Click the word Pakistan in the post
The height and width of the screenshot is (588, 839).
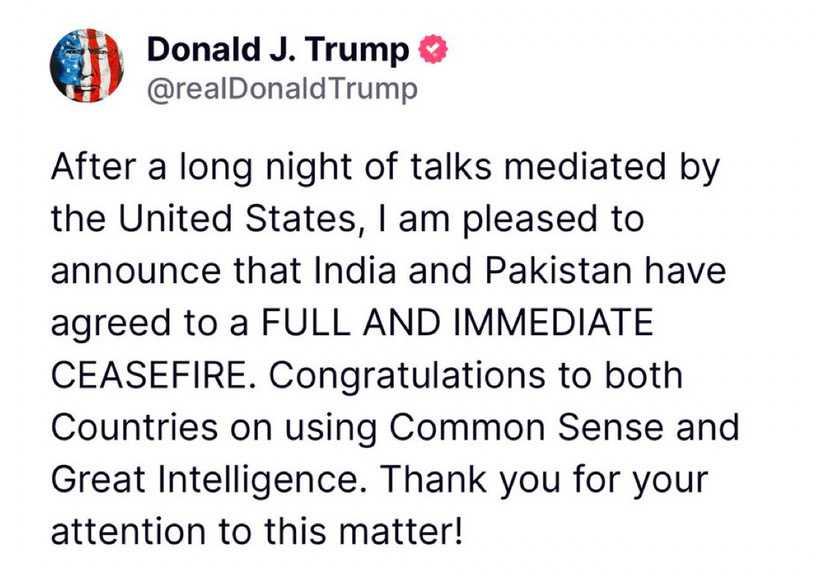pos(559,270)
